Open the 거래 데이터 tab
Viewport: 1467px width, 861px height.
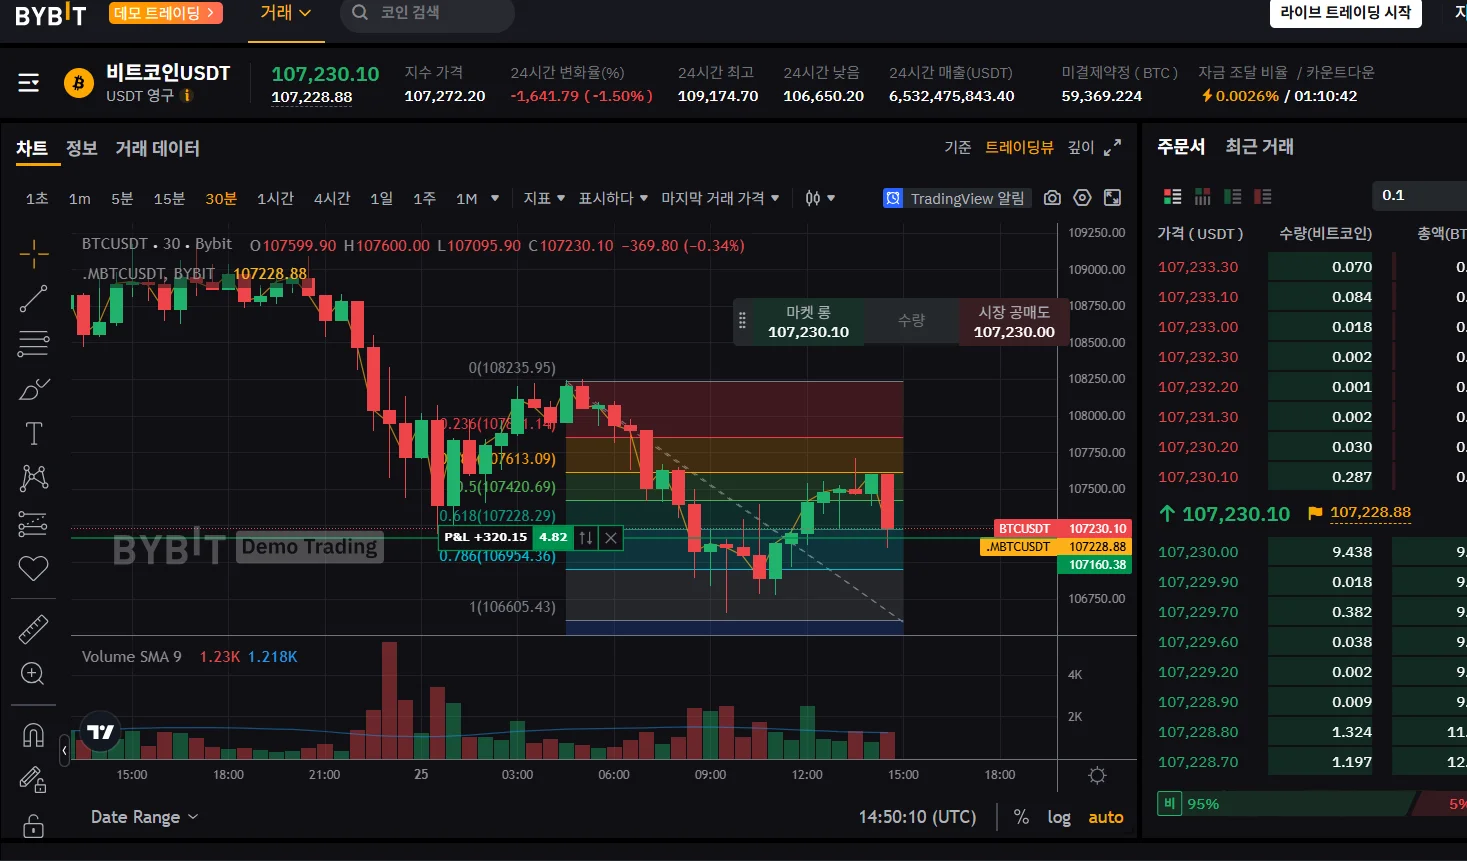(158, 148)
